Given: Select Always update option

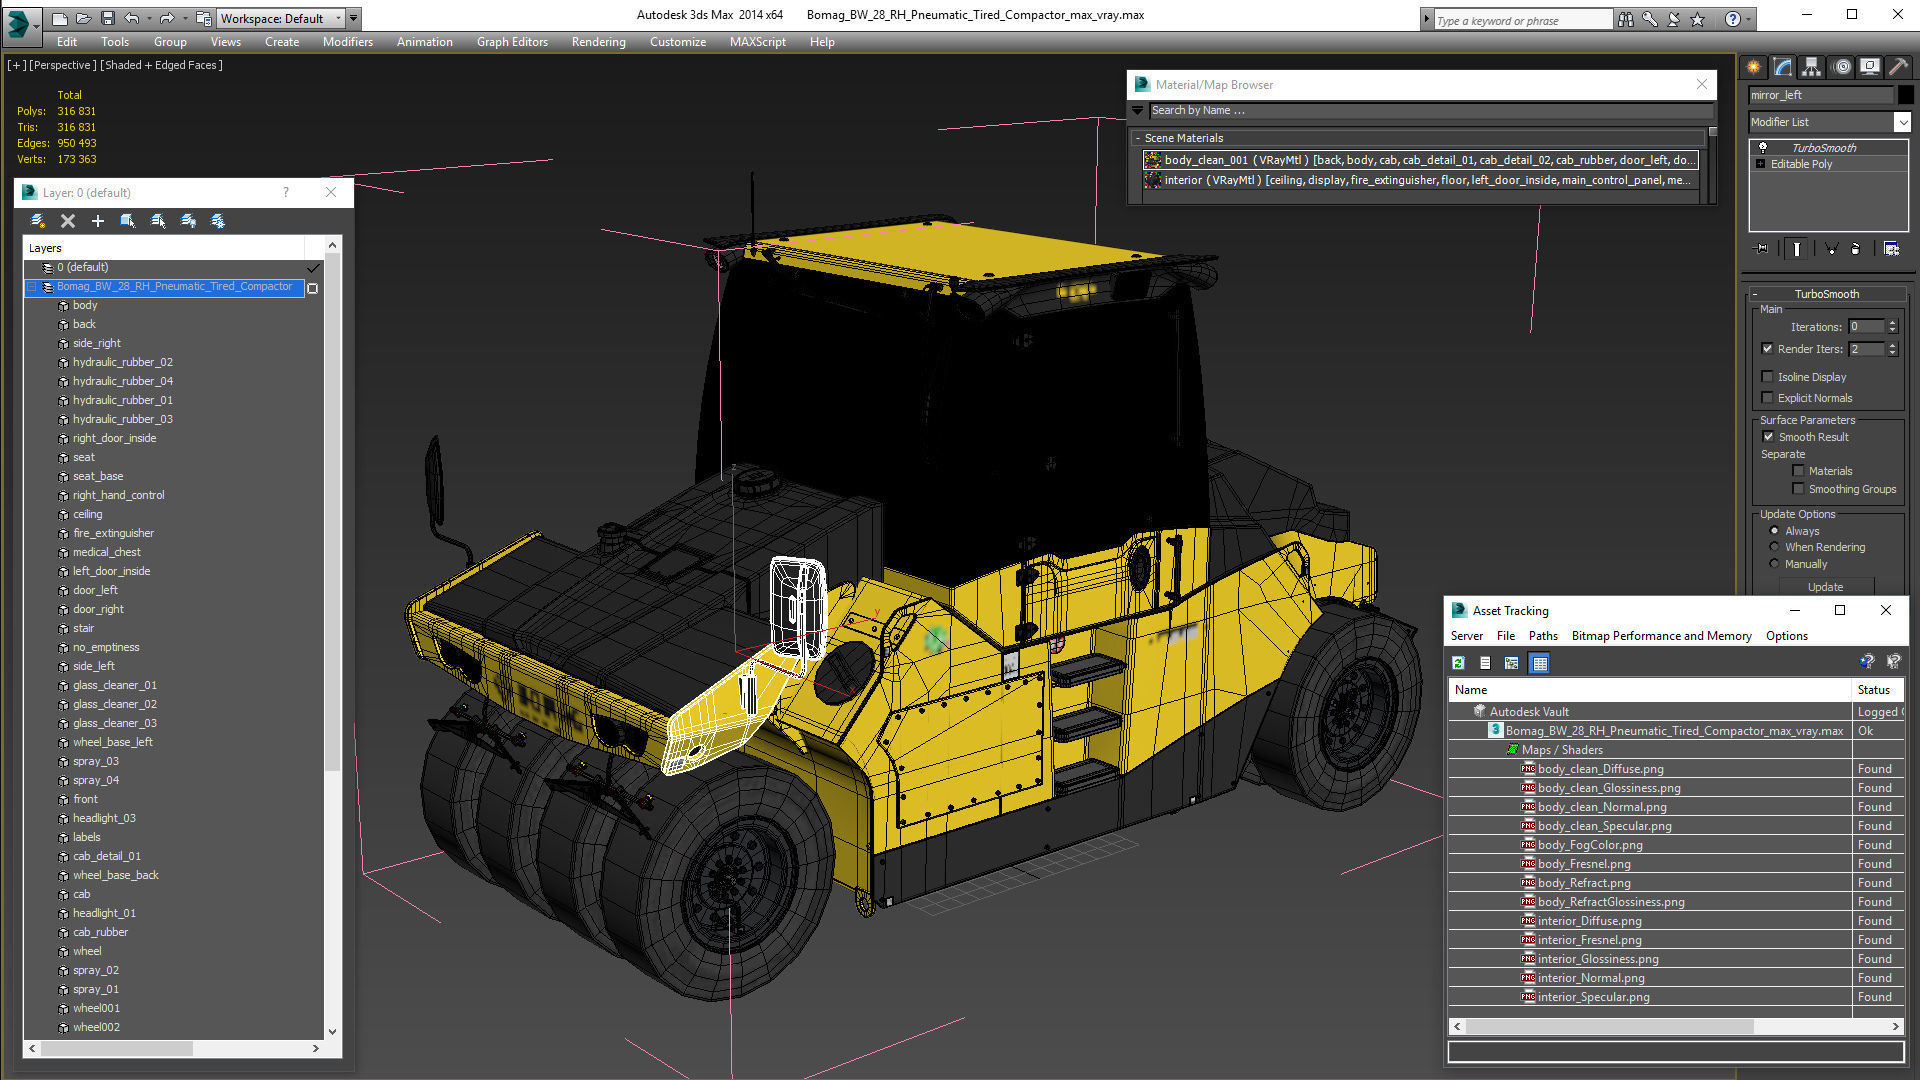Looking at the screenshot, I should click(1775, 531).
